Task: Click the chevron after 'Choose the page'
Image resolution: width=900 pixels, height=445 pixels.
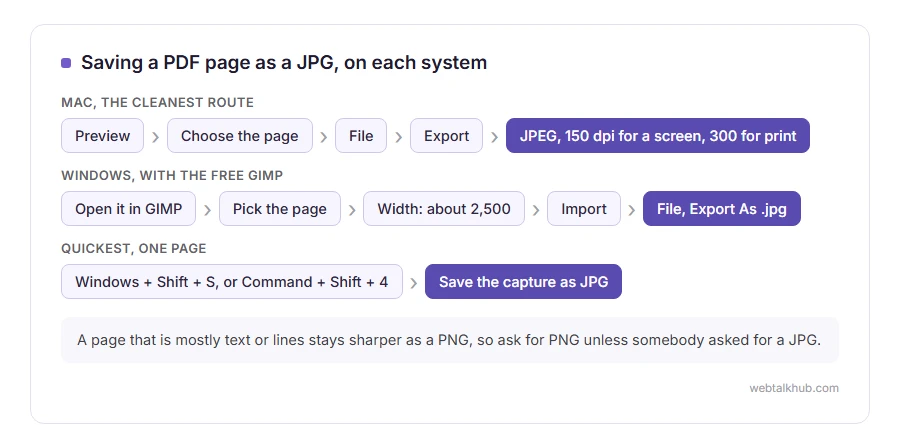Action: point(324,137)
